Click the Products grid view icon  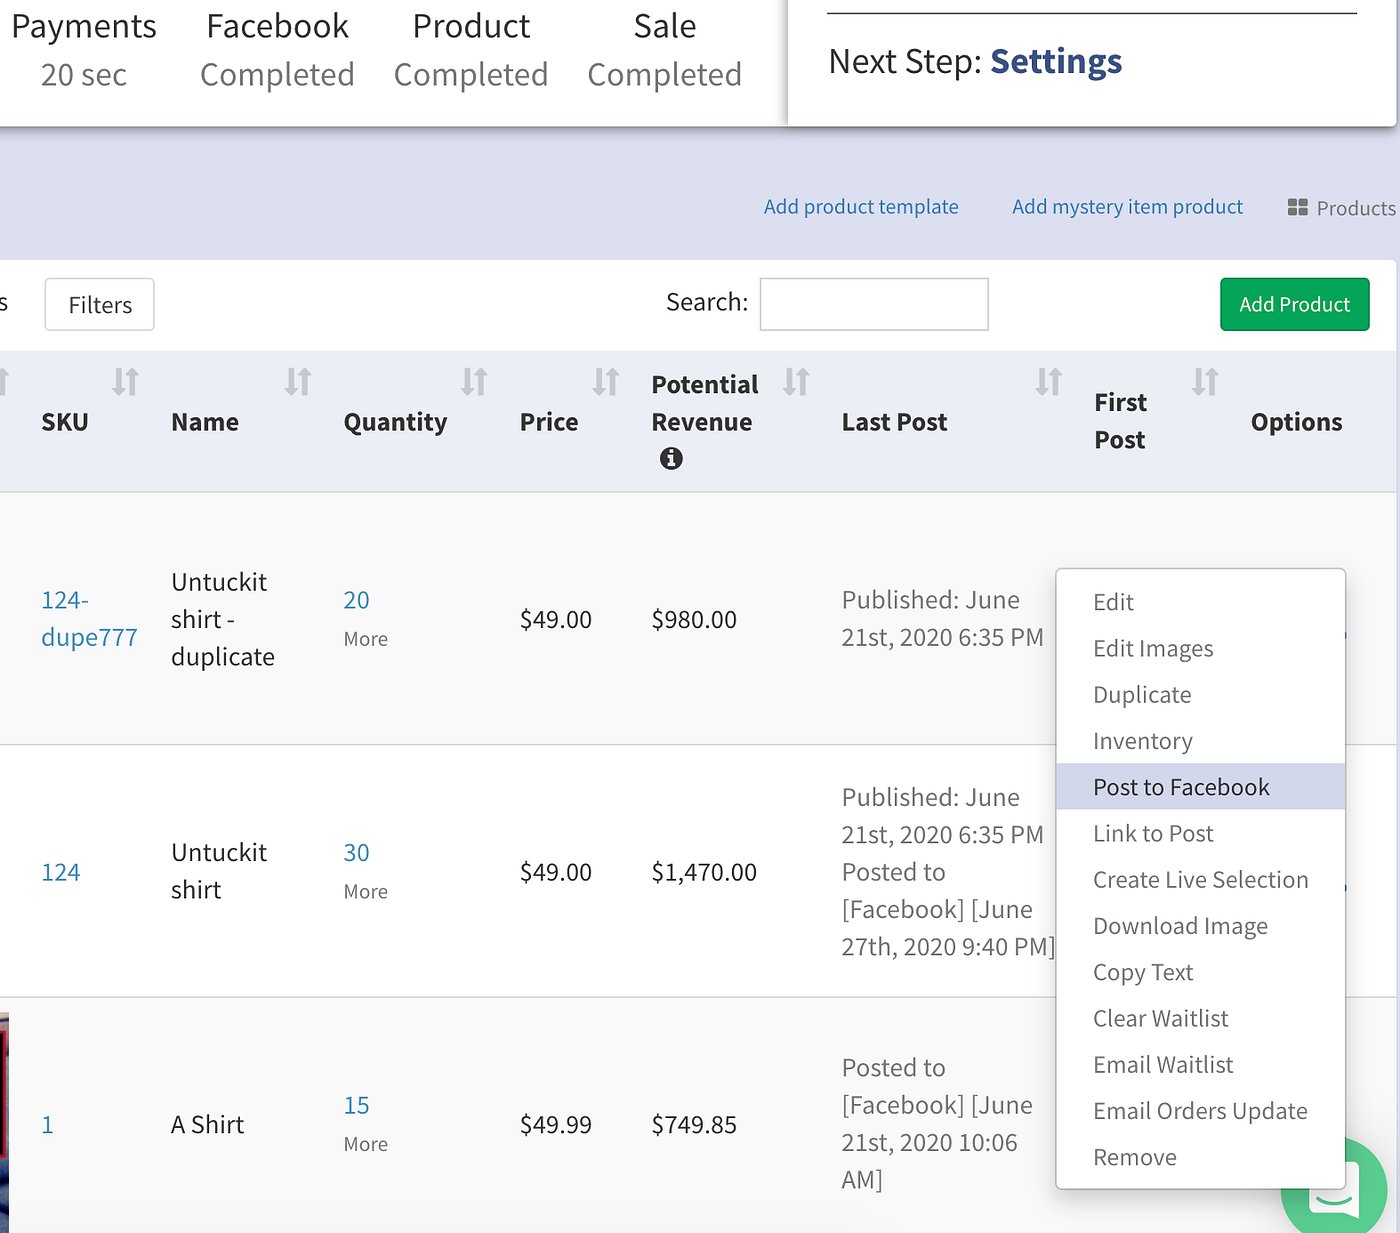(1298, 207)
